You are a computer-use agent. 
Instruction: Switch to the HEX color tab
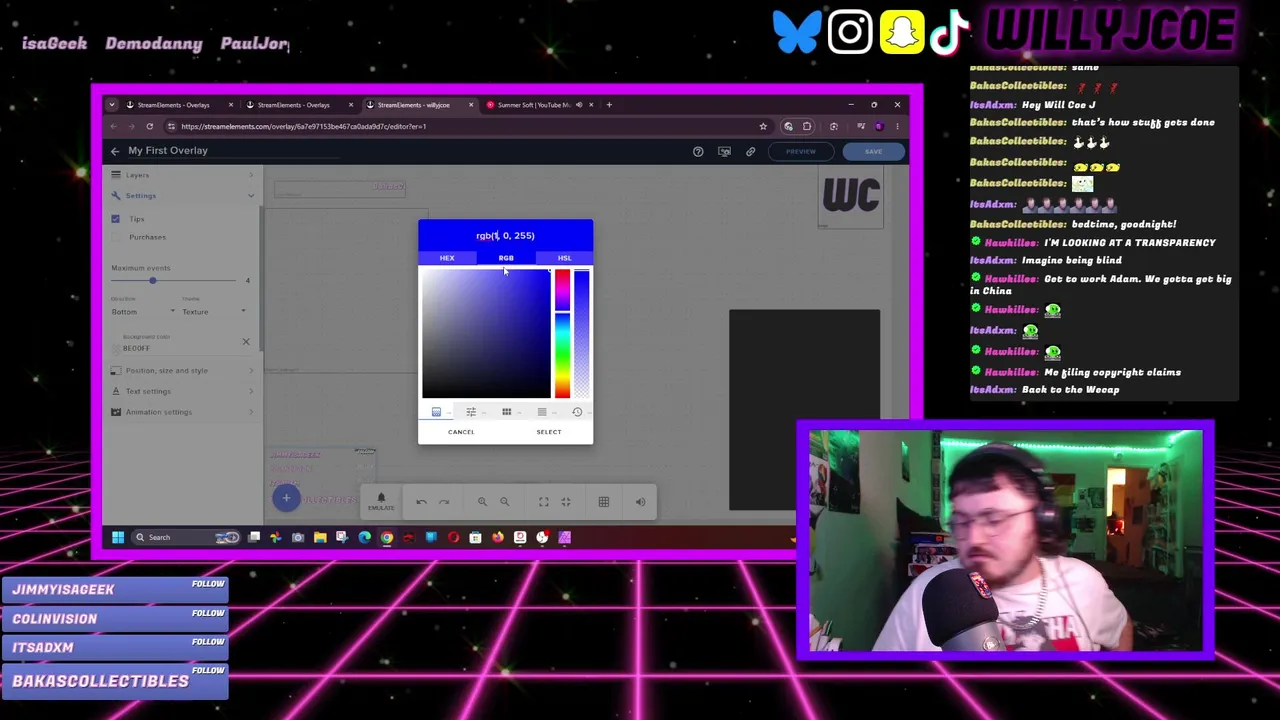tap(447, 258)
